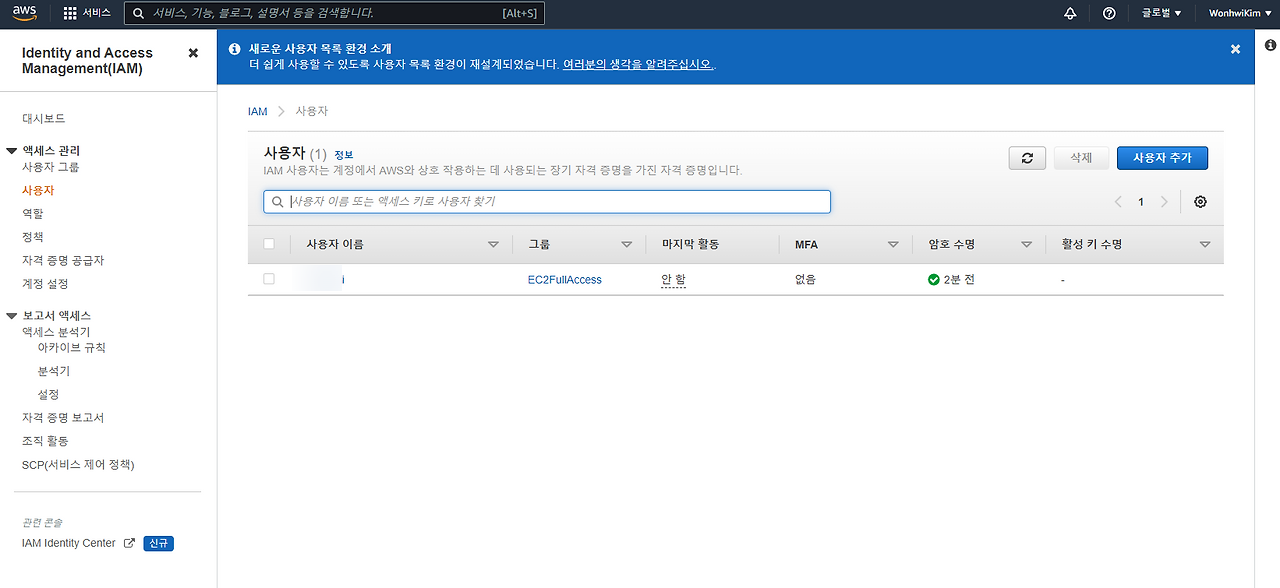Screen dimensions: 1280x588
Task: Click the 삭제 button
Action: [1081, 158]
